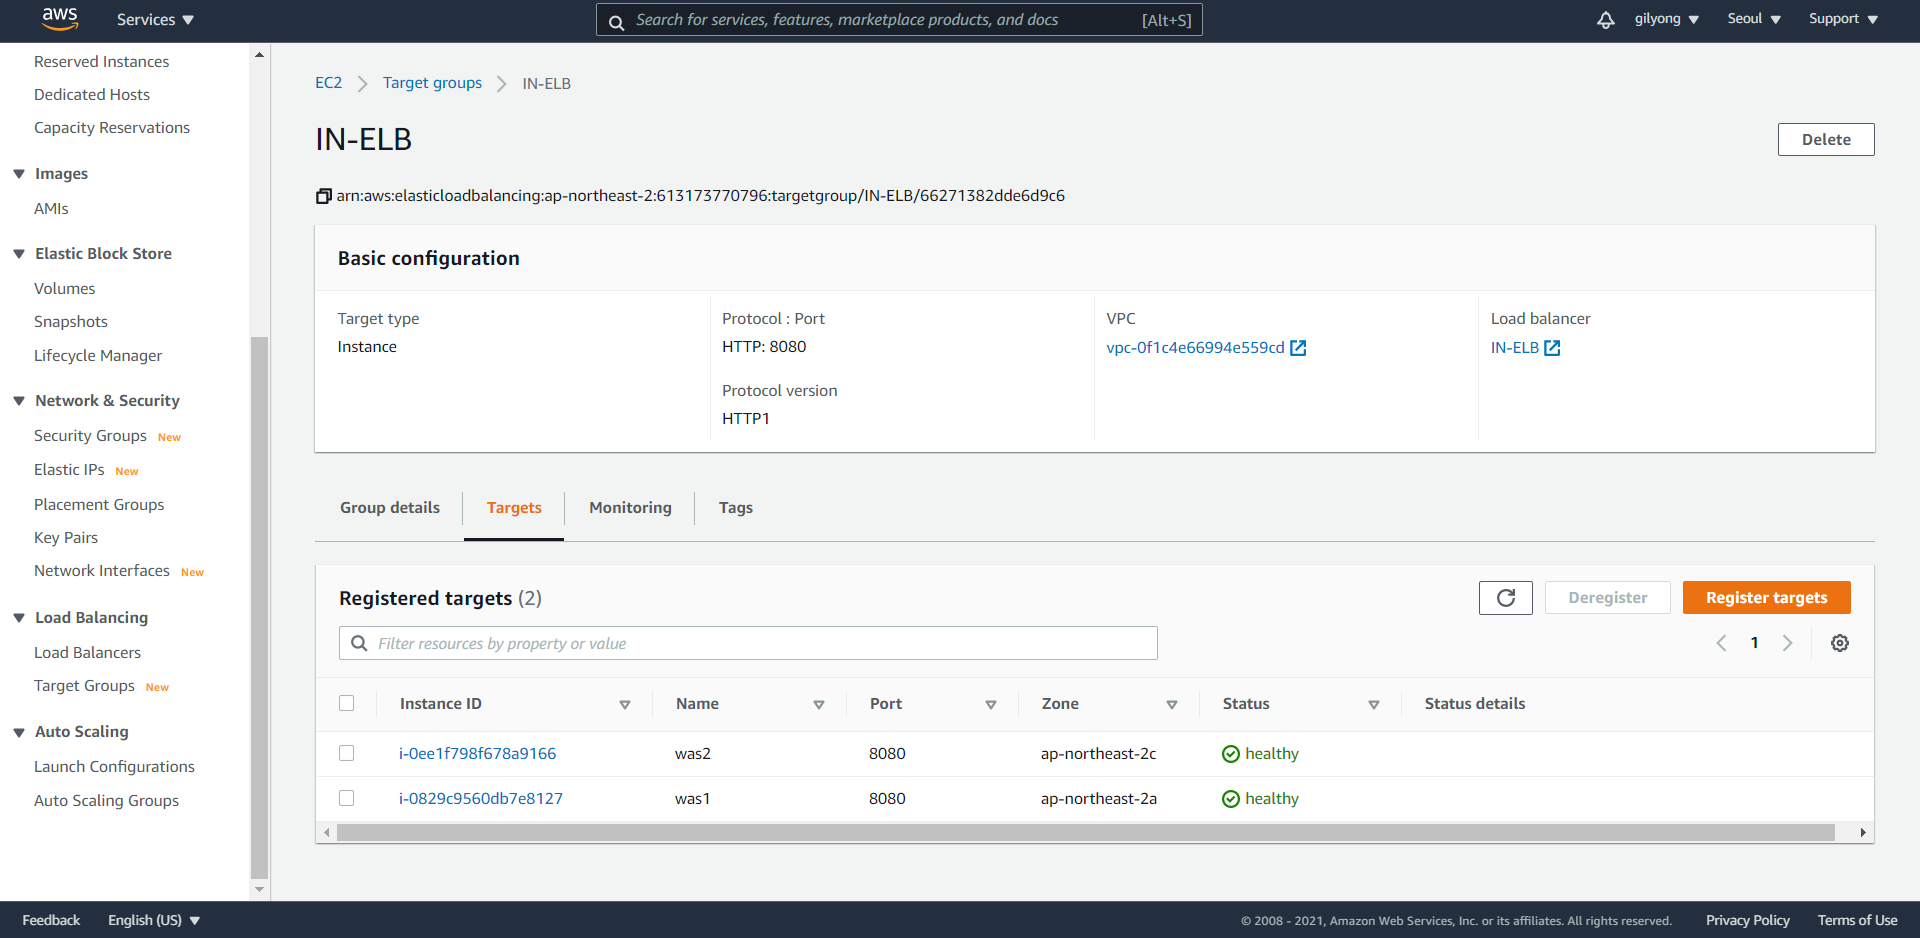Click the Delete button

tap(1826, 140)
